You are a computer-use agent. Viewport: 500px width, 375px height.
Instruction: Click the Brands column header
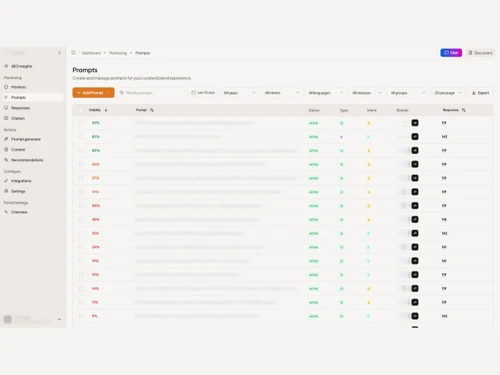[x=402, y=110]
